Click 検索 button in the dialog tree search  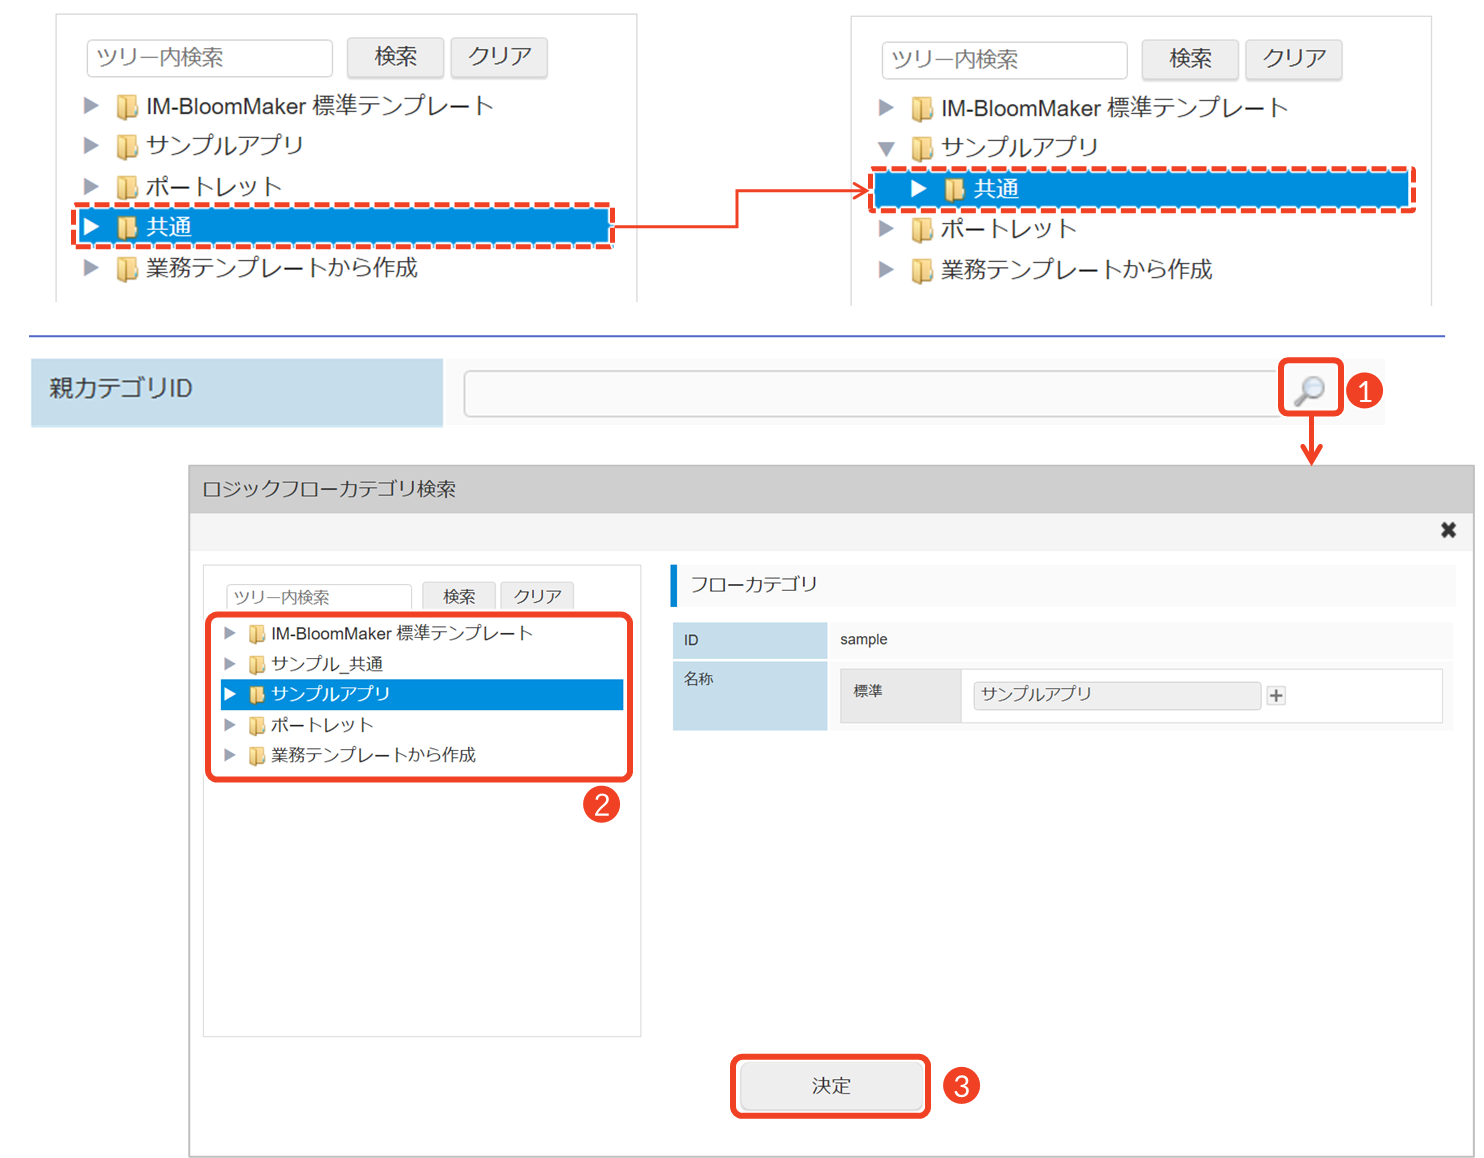coord(459,596)
